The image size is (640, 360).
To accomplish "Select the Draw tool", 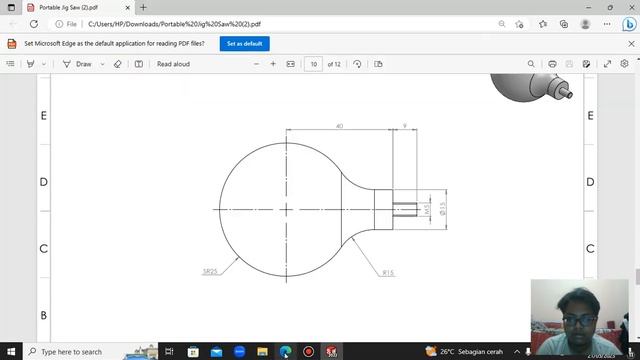I will 77,64.
